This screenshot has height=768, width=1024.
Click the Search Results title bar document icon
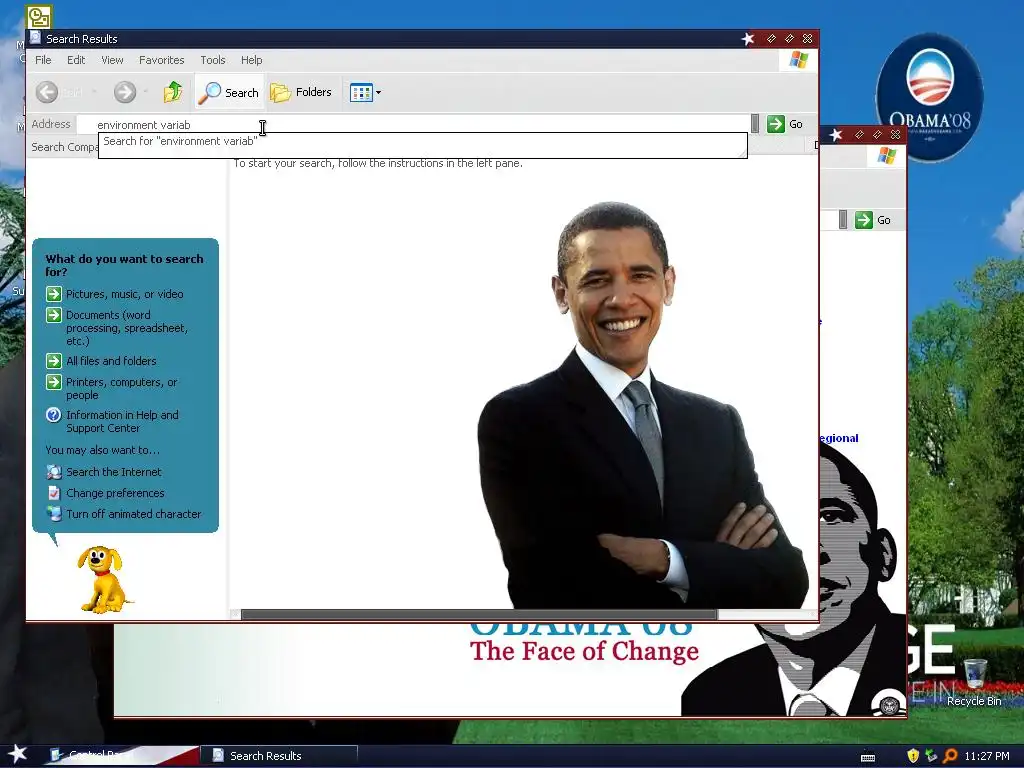point(35,39)
